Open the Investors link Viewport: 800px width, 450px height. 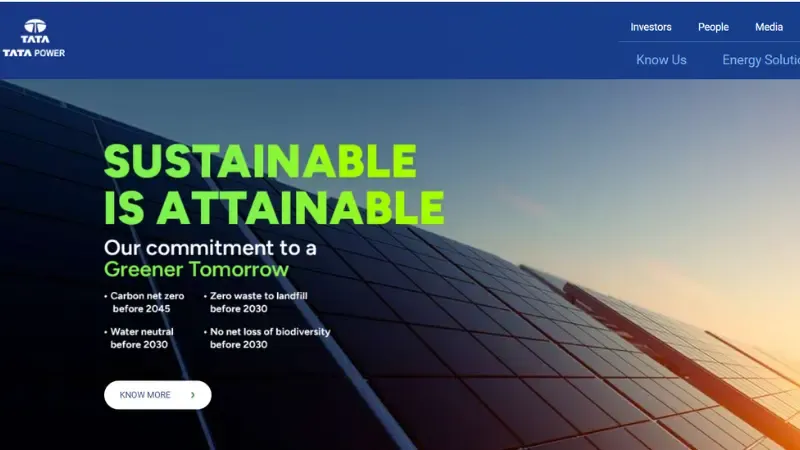point(651,27)
